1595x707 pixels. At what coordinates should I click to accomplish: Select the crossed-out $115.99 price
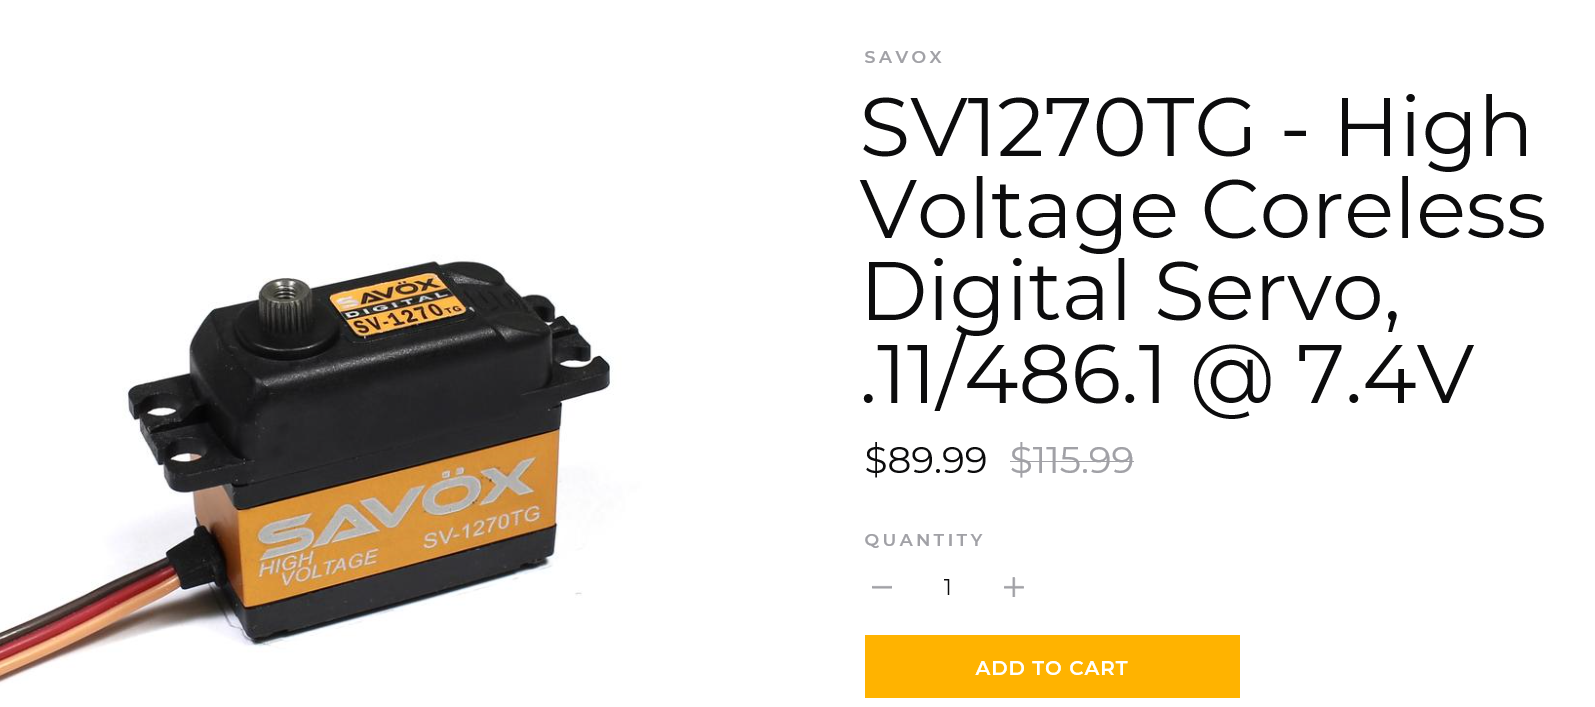coord(1071,460)
